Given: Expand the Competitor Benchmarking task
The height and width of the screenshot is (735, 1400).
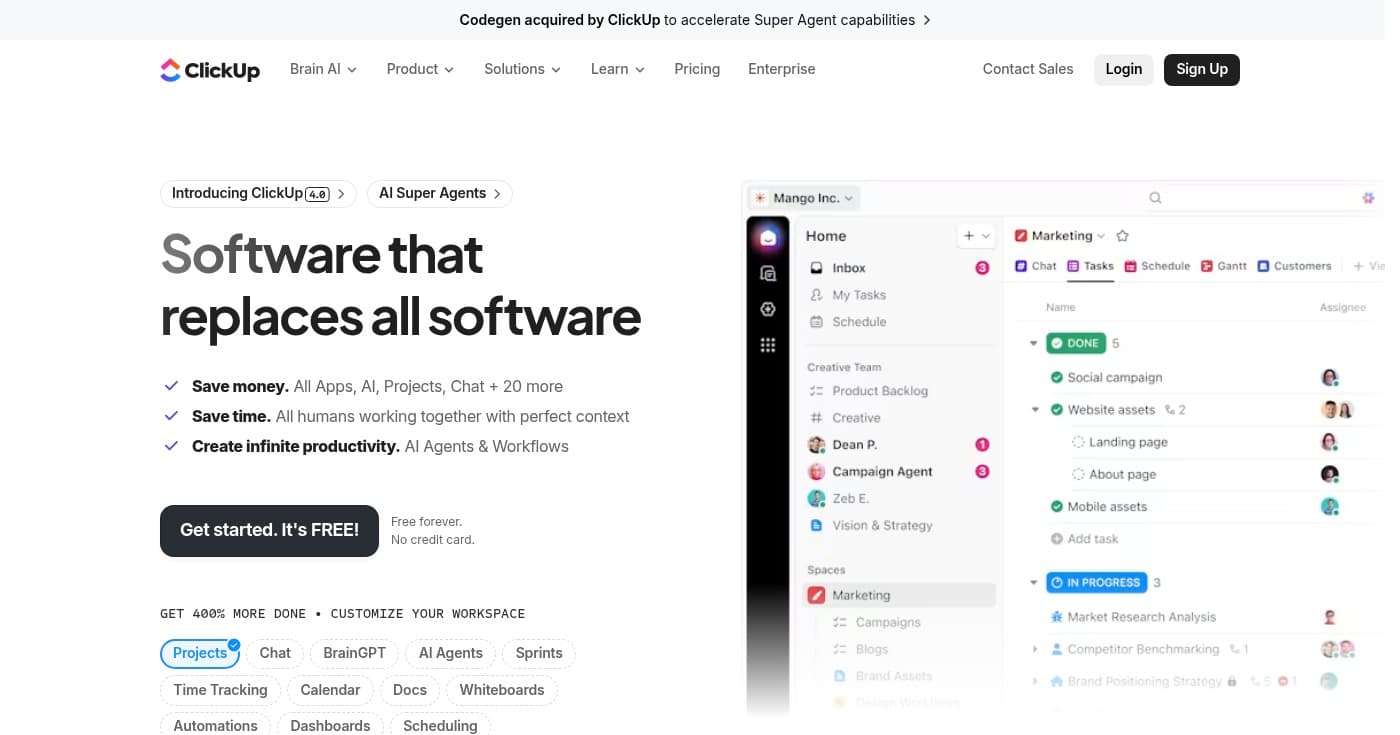Looking at the screenshot, I should point(1035,648).
